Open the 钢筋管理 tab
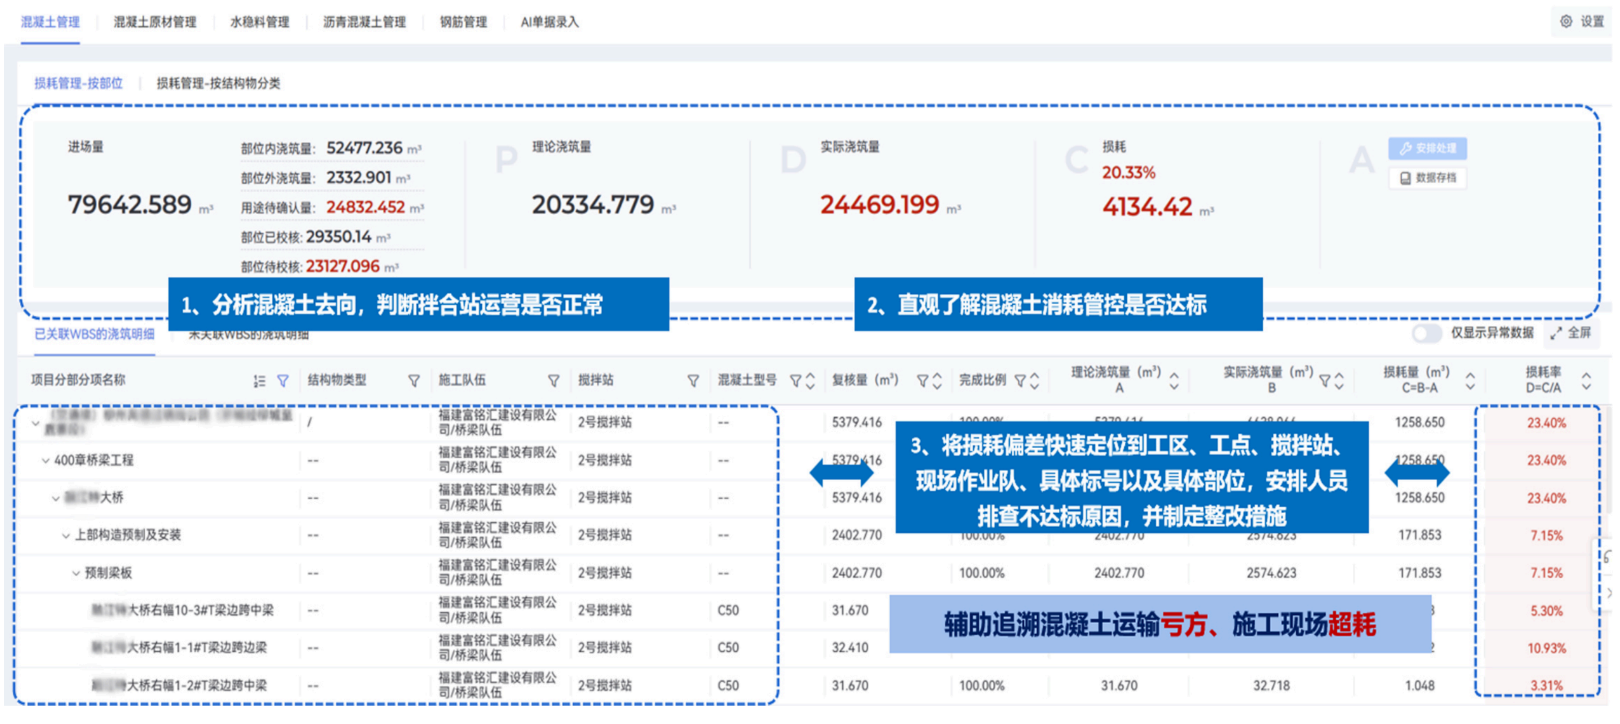 [463, 22]
